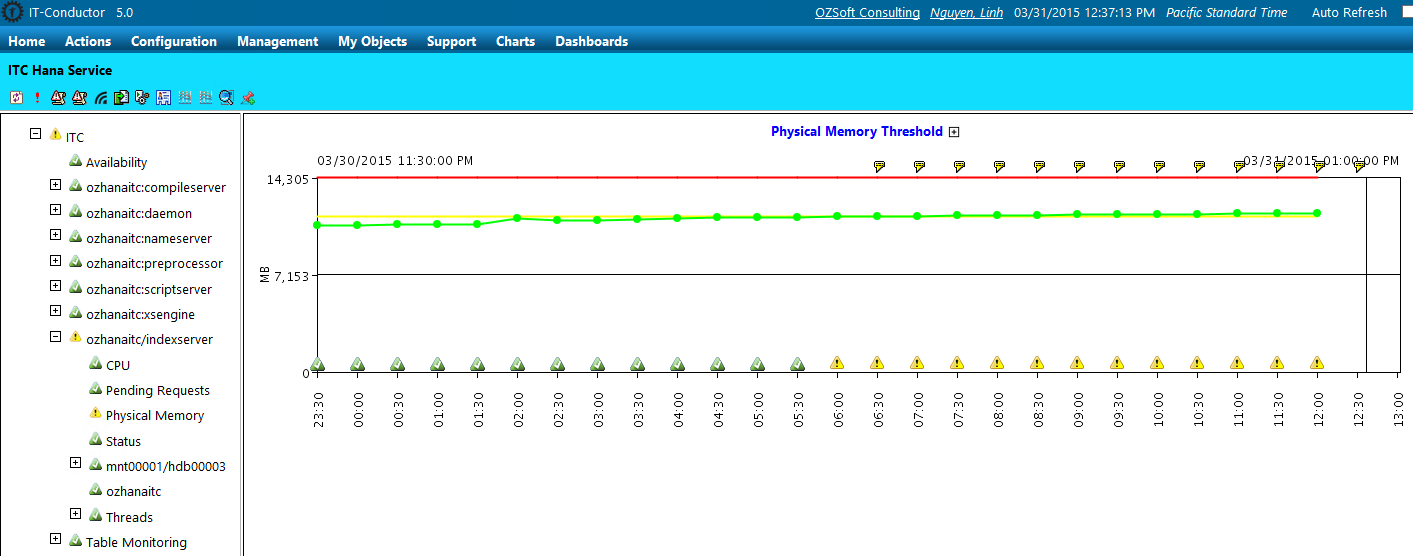Click the Nguyen, Linh user link

966,13
